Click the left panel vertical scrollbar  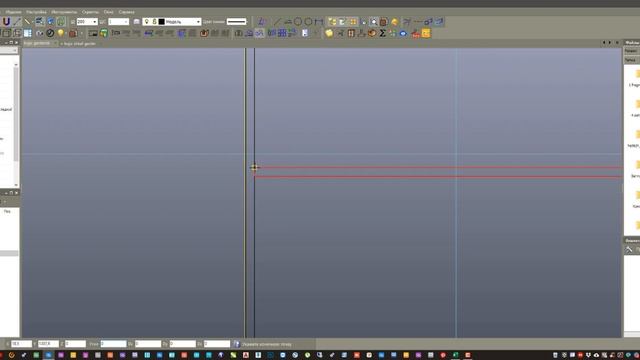(16, 114)
